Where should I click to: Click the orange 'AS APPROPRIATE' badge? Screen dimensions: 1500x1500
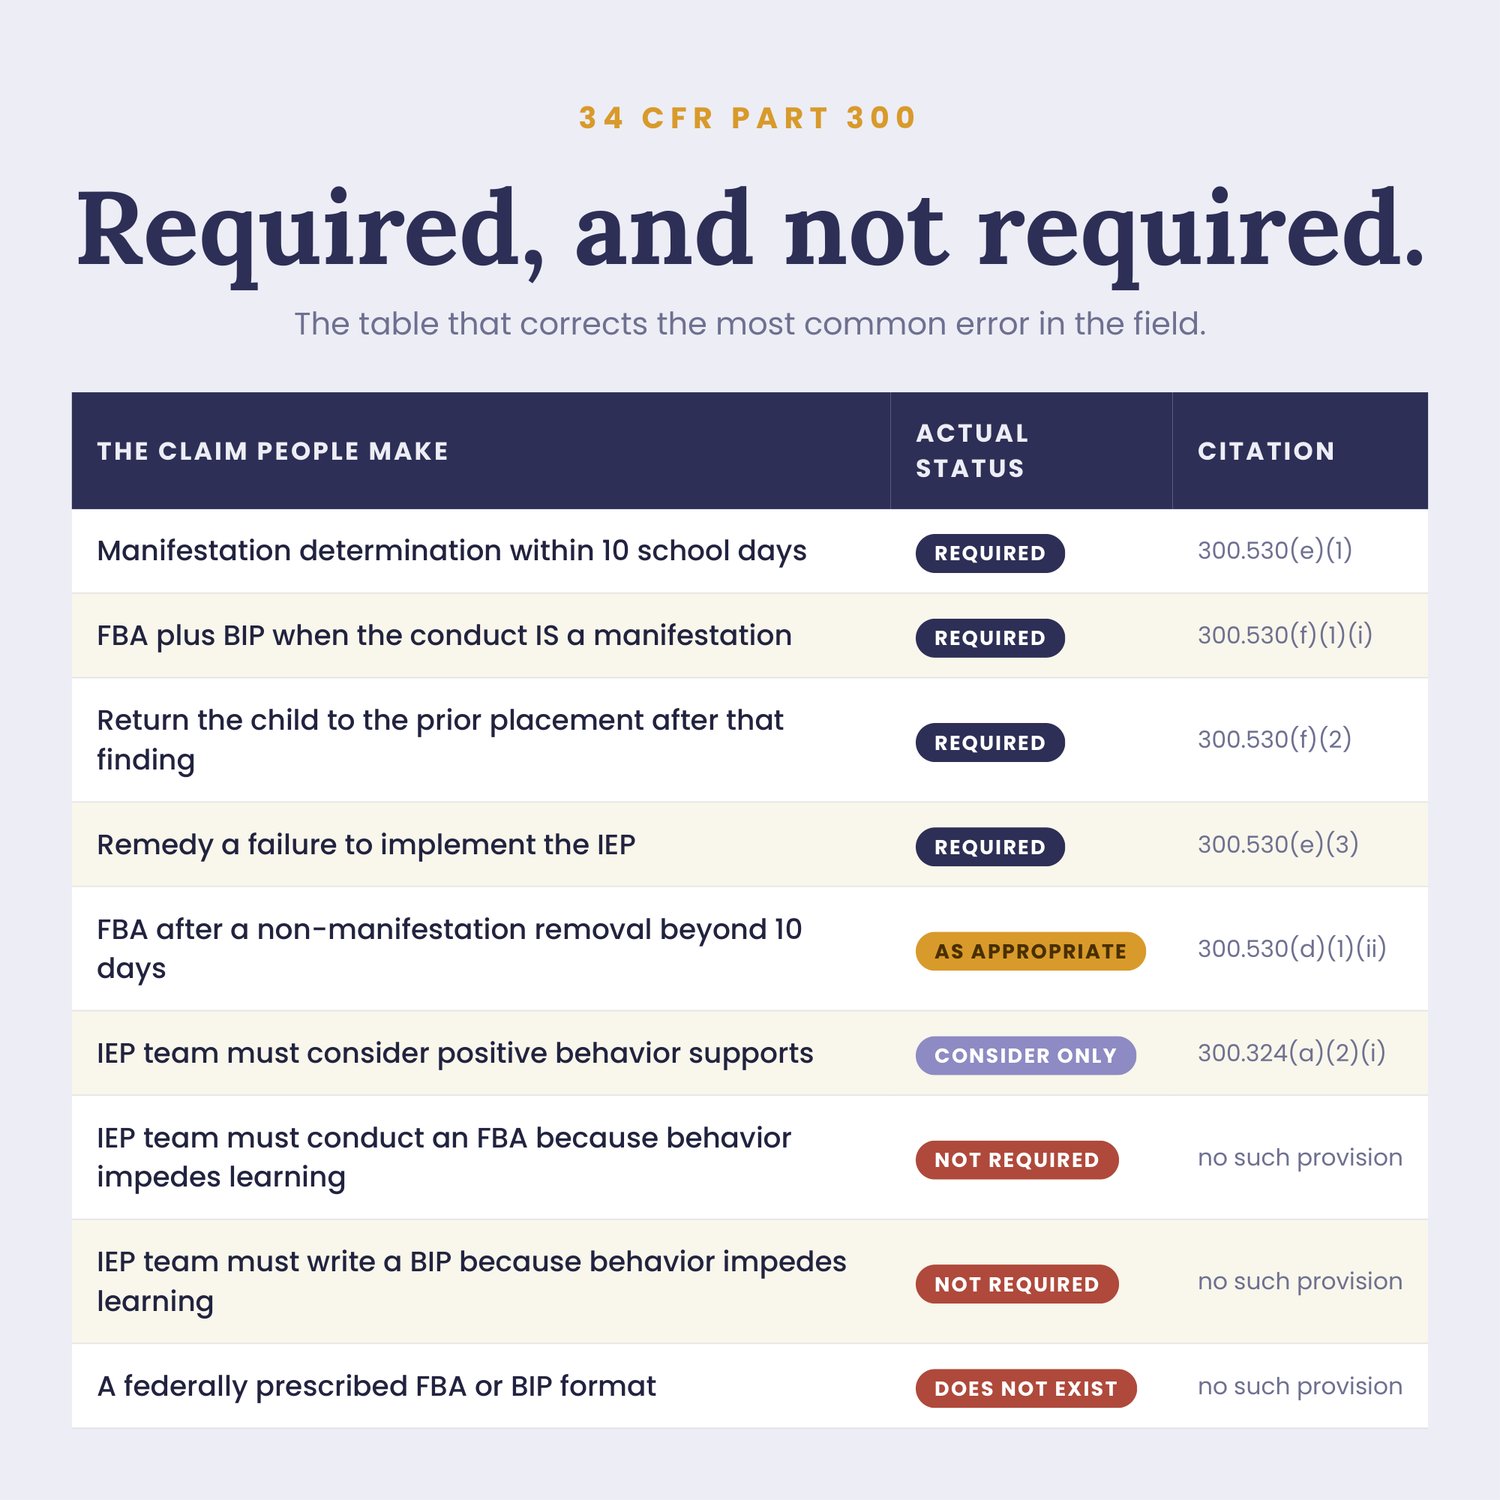(1030, 951)
